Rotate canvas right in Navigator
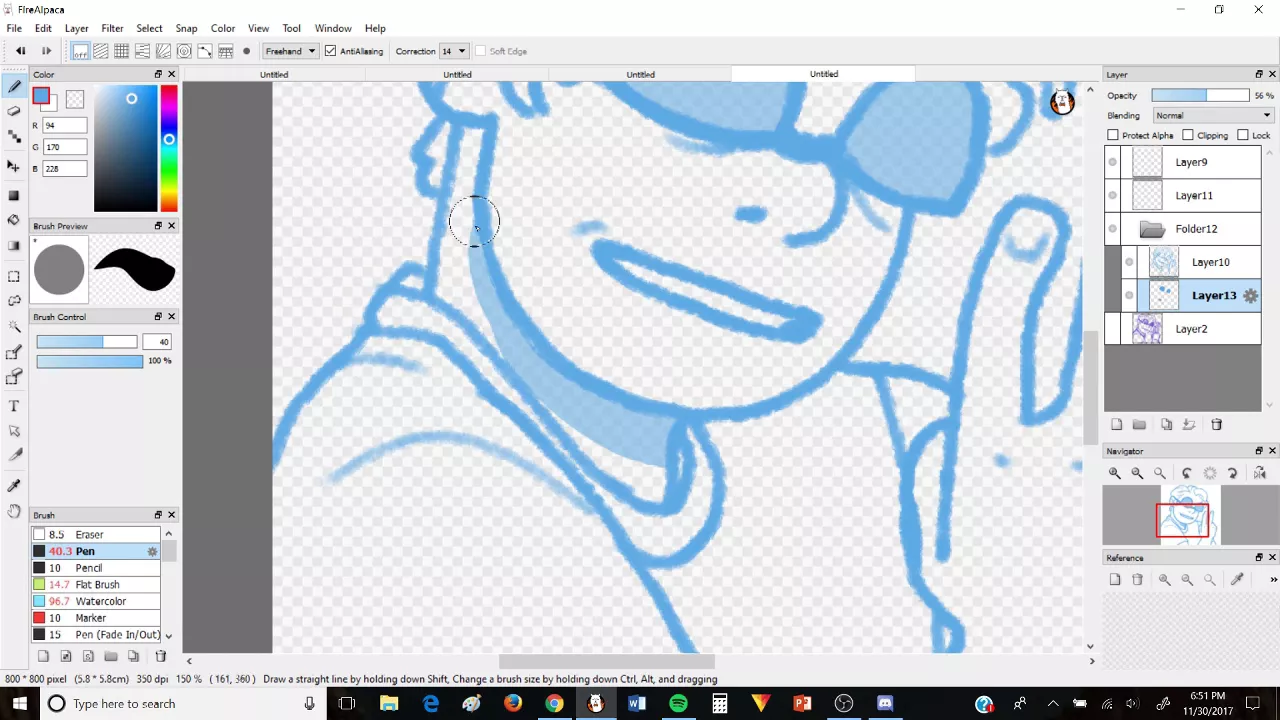Image resolution: width=1280 pixels, height=720 pixels. [x=1233, y=473]
